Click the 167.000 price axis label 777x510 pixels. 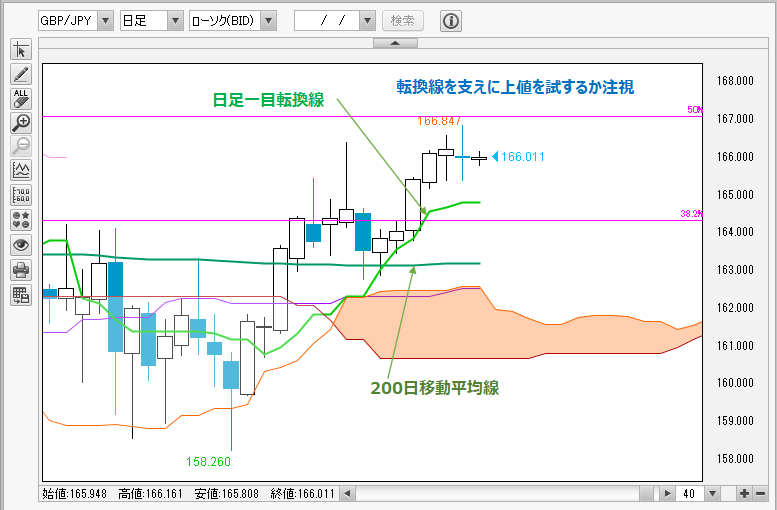tap(735, 118)
